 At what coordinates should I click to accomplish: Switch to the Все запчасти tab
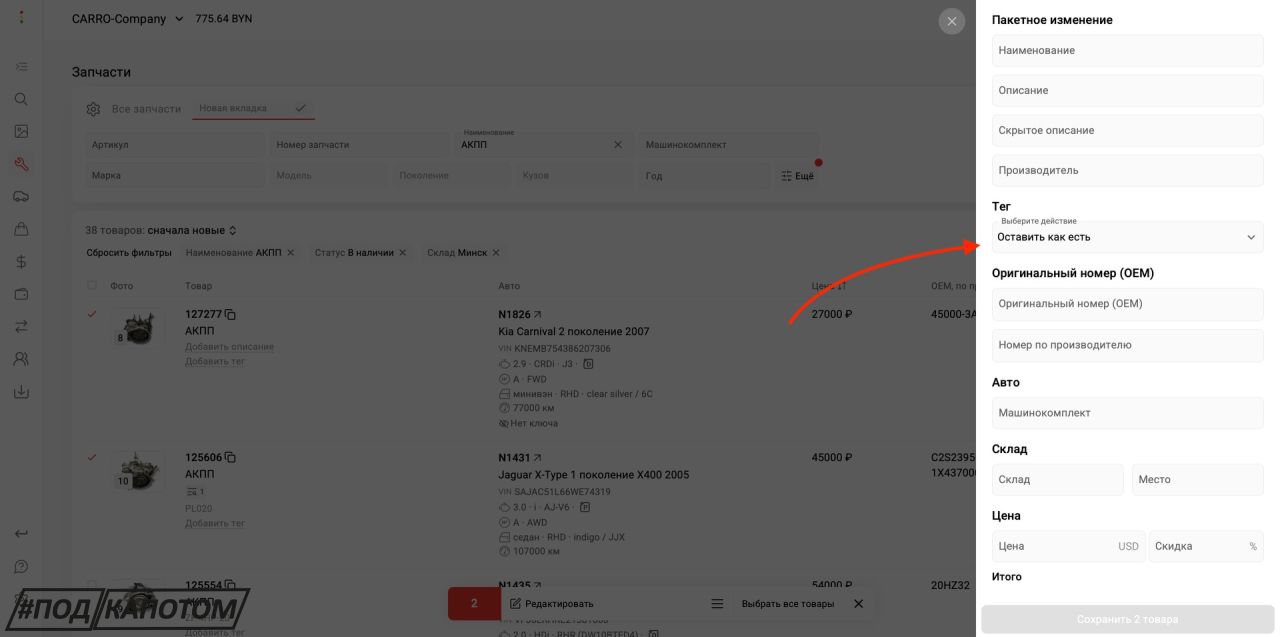[146, 109]
